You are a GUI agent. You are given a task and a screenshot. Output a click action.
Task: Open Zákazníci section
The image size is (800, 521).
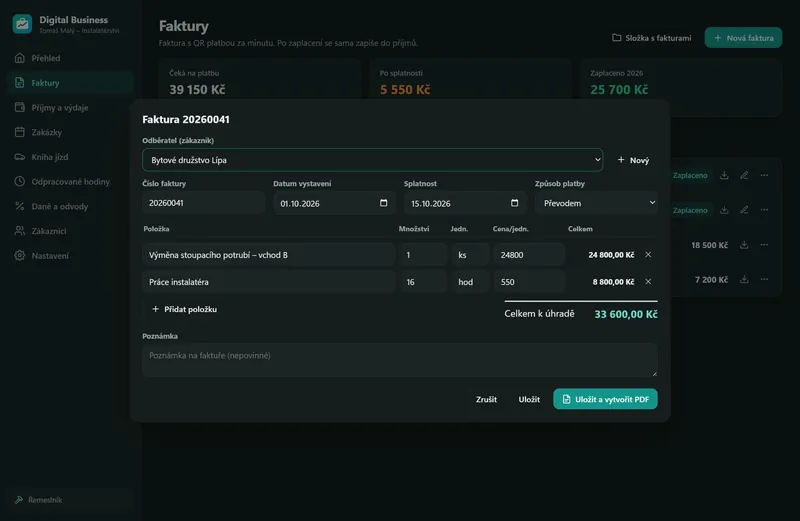tap(70, 231)
